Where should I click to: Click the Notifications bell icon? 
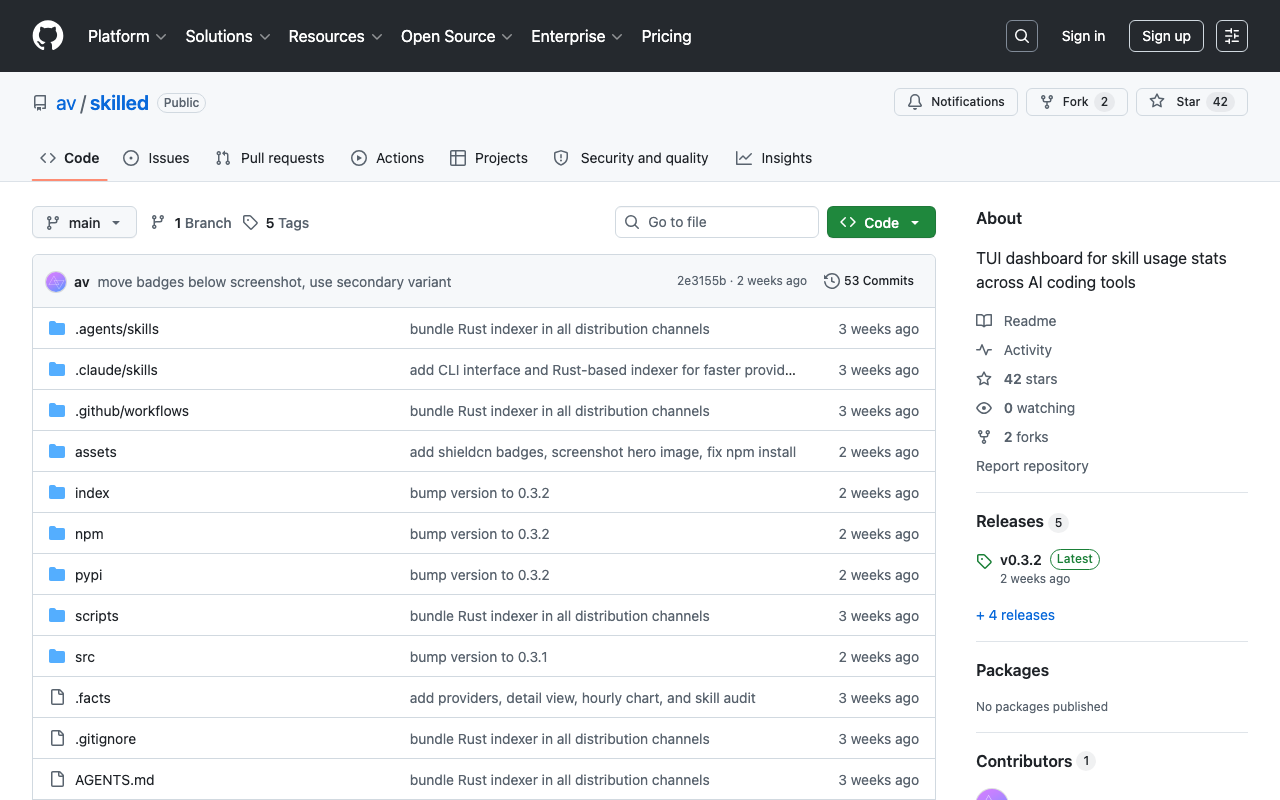[x=915, y=102]
